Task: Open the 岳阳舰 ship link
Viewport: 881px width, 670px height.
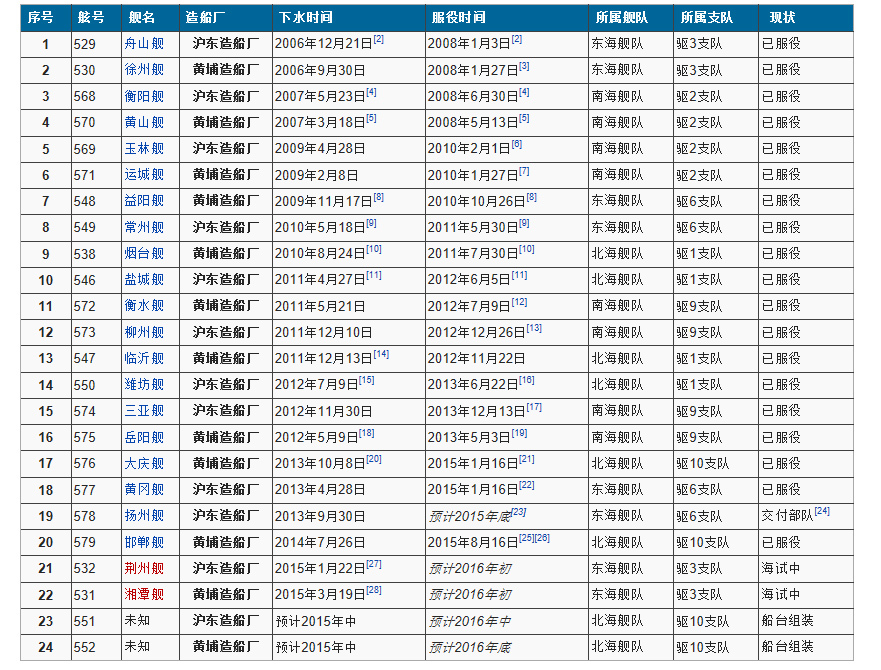Action: tap(144, 437)
